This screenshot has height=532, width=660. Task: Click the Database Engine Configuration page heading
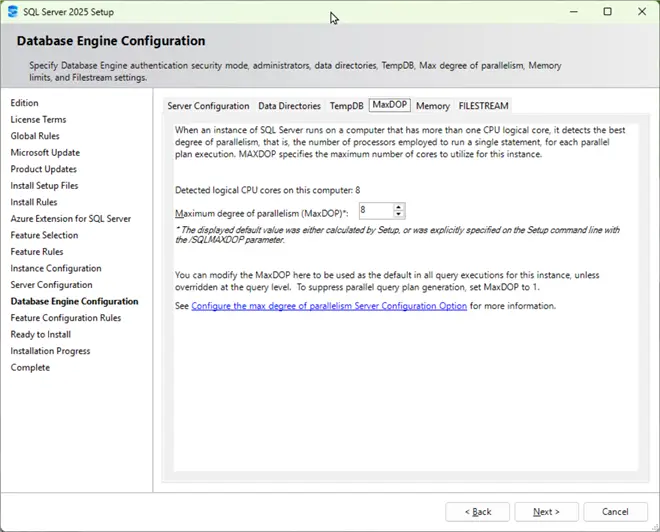[111, 41]
